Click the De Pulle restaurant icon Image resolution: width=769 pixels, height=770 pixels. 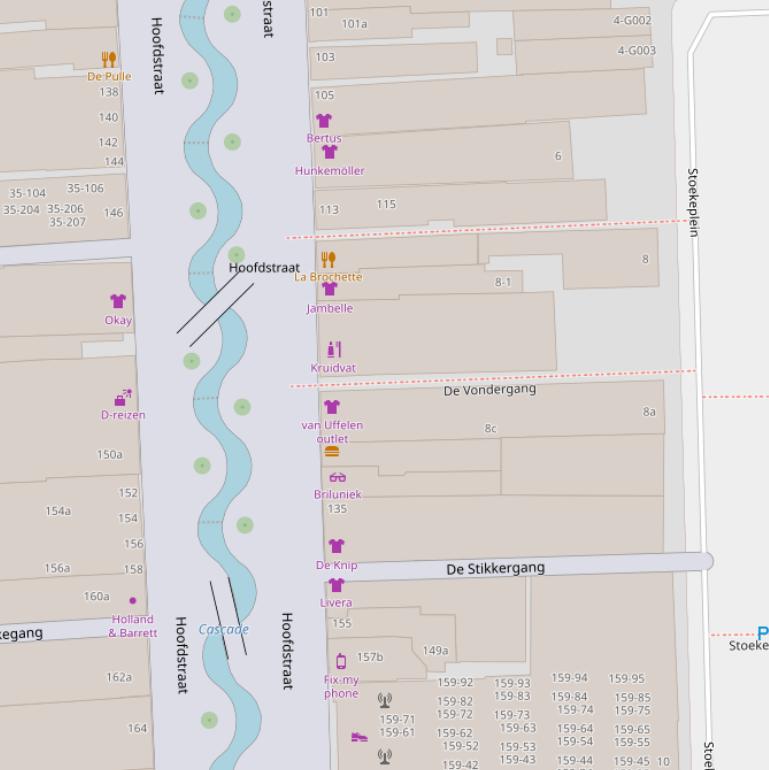pos(109,60)
